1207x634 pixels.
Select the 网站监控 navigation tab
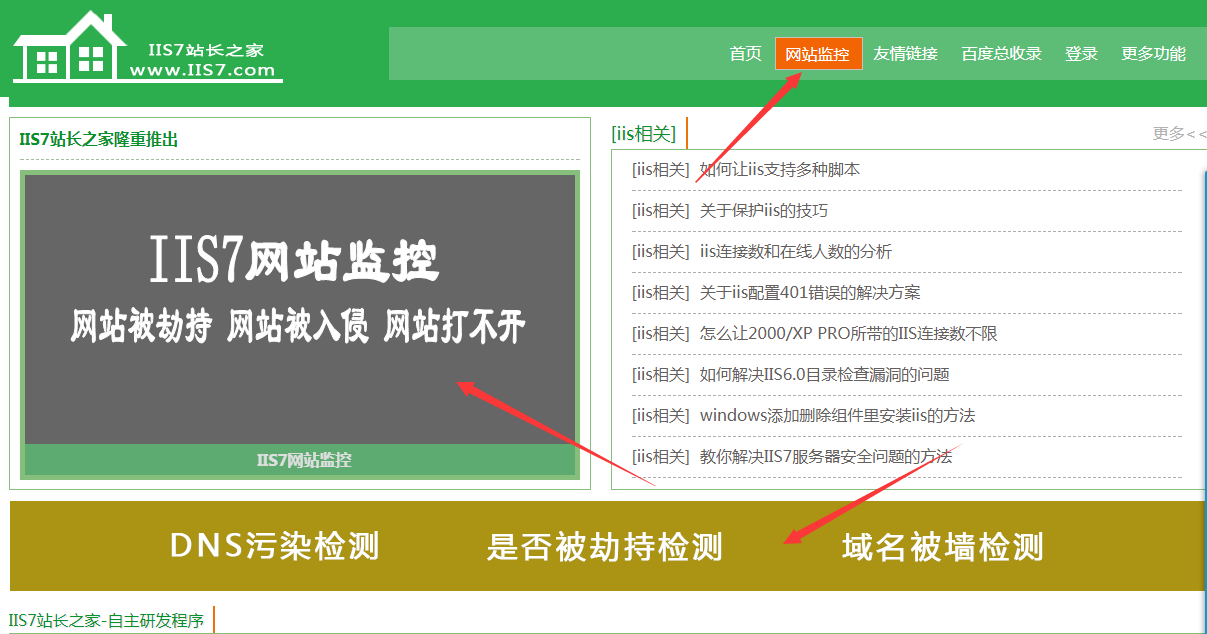pos(818,54)
